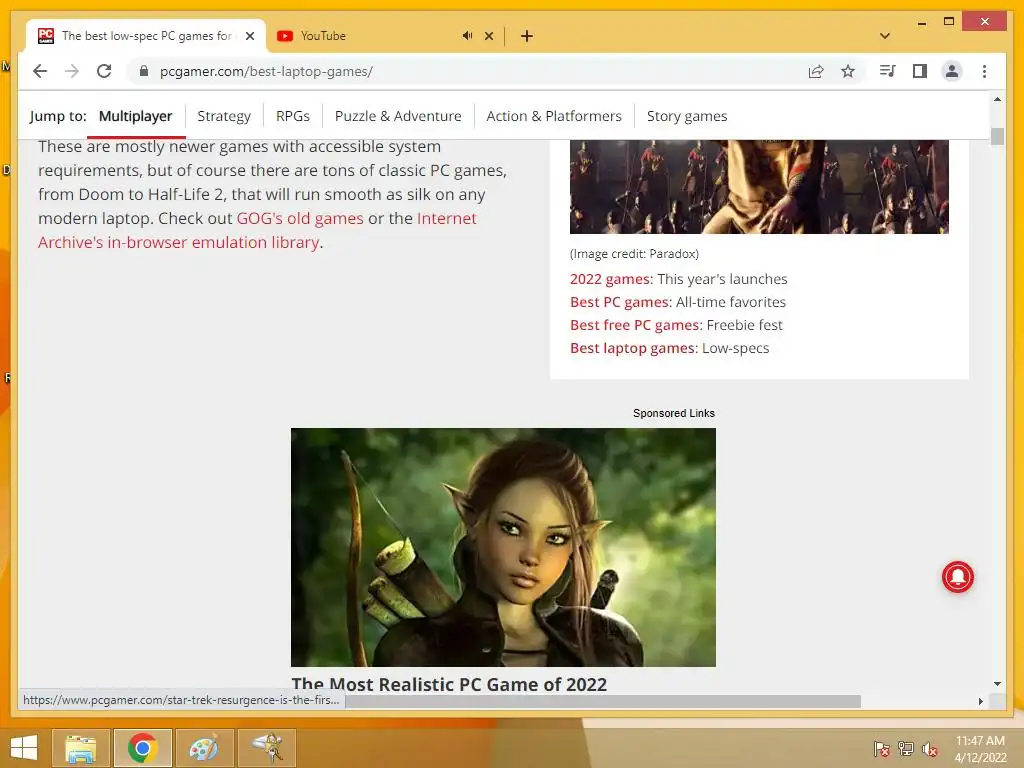Open a new tab with the plus button
This screenshot has height=768, width=1024.
tap(527, 36)
